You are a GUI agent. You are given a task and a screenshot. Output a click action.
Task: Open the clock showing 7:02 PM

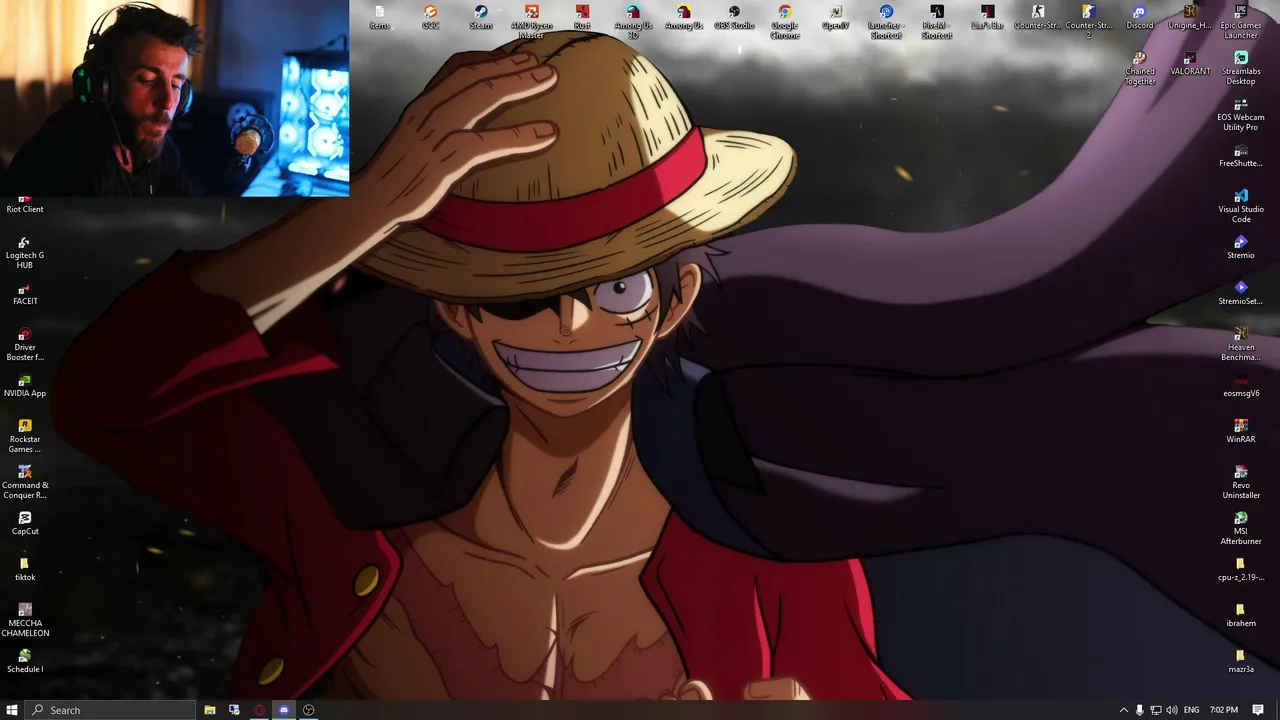click(1224, 710)
